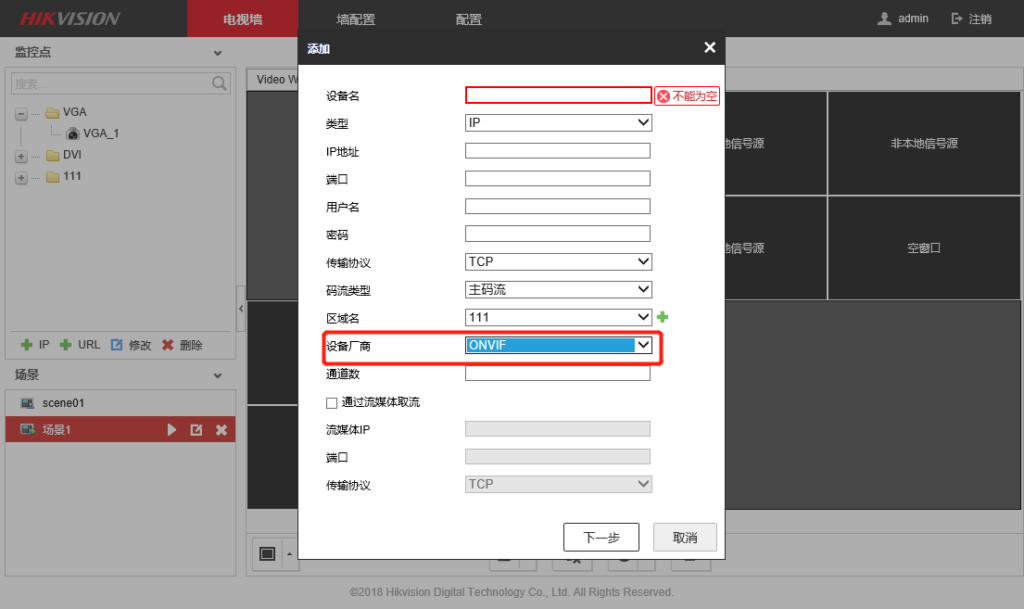Click the 下一步 (Next) button

tap(601, 537)
